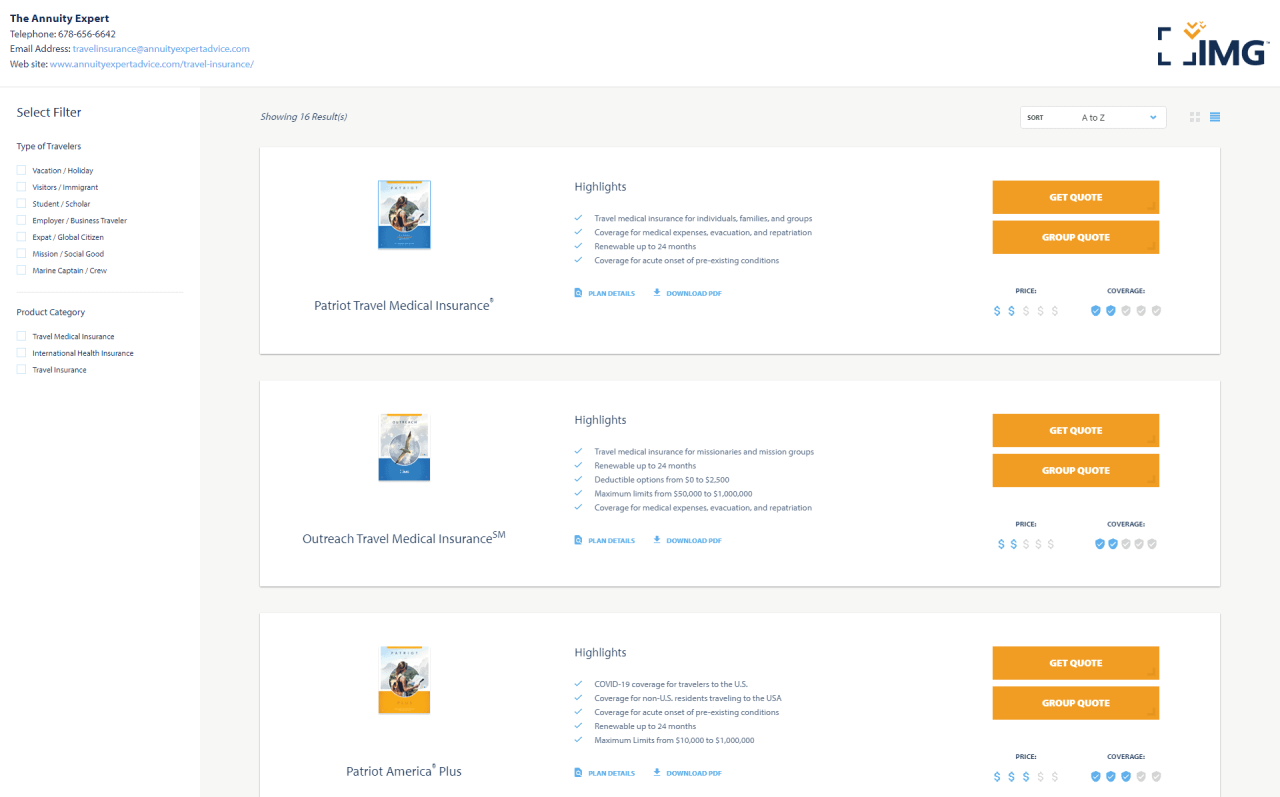Check the Expat / Global Citizen filter option

point(20,236)
